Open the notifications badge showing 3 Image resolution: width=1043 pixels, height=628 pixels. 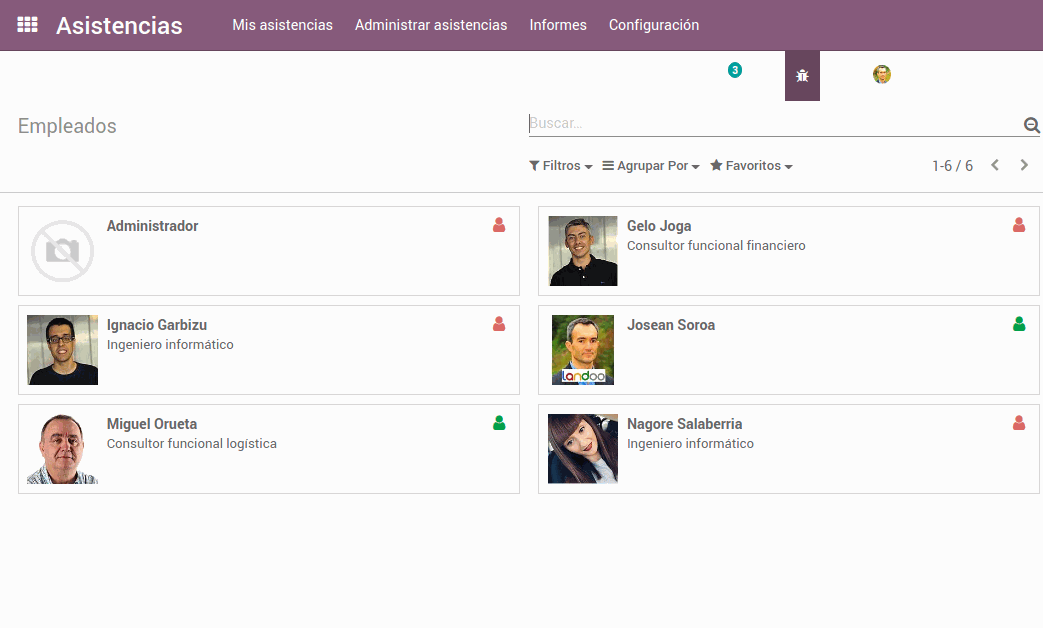coord(734,70)
